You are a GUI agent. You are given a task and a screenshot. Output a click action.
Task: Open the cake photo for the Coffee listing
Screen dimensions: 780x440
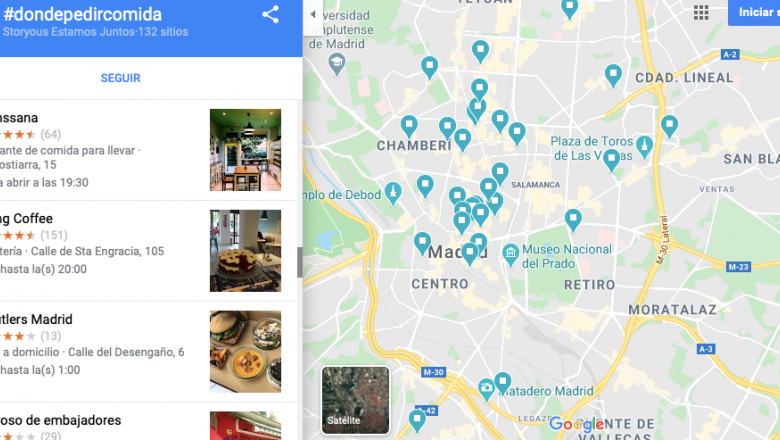pos(245,251)
